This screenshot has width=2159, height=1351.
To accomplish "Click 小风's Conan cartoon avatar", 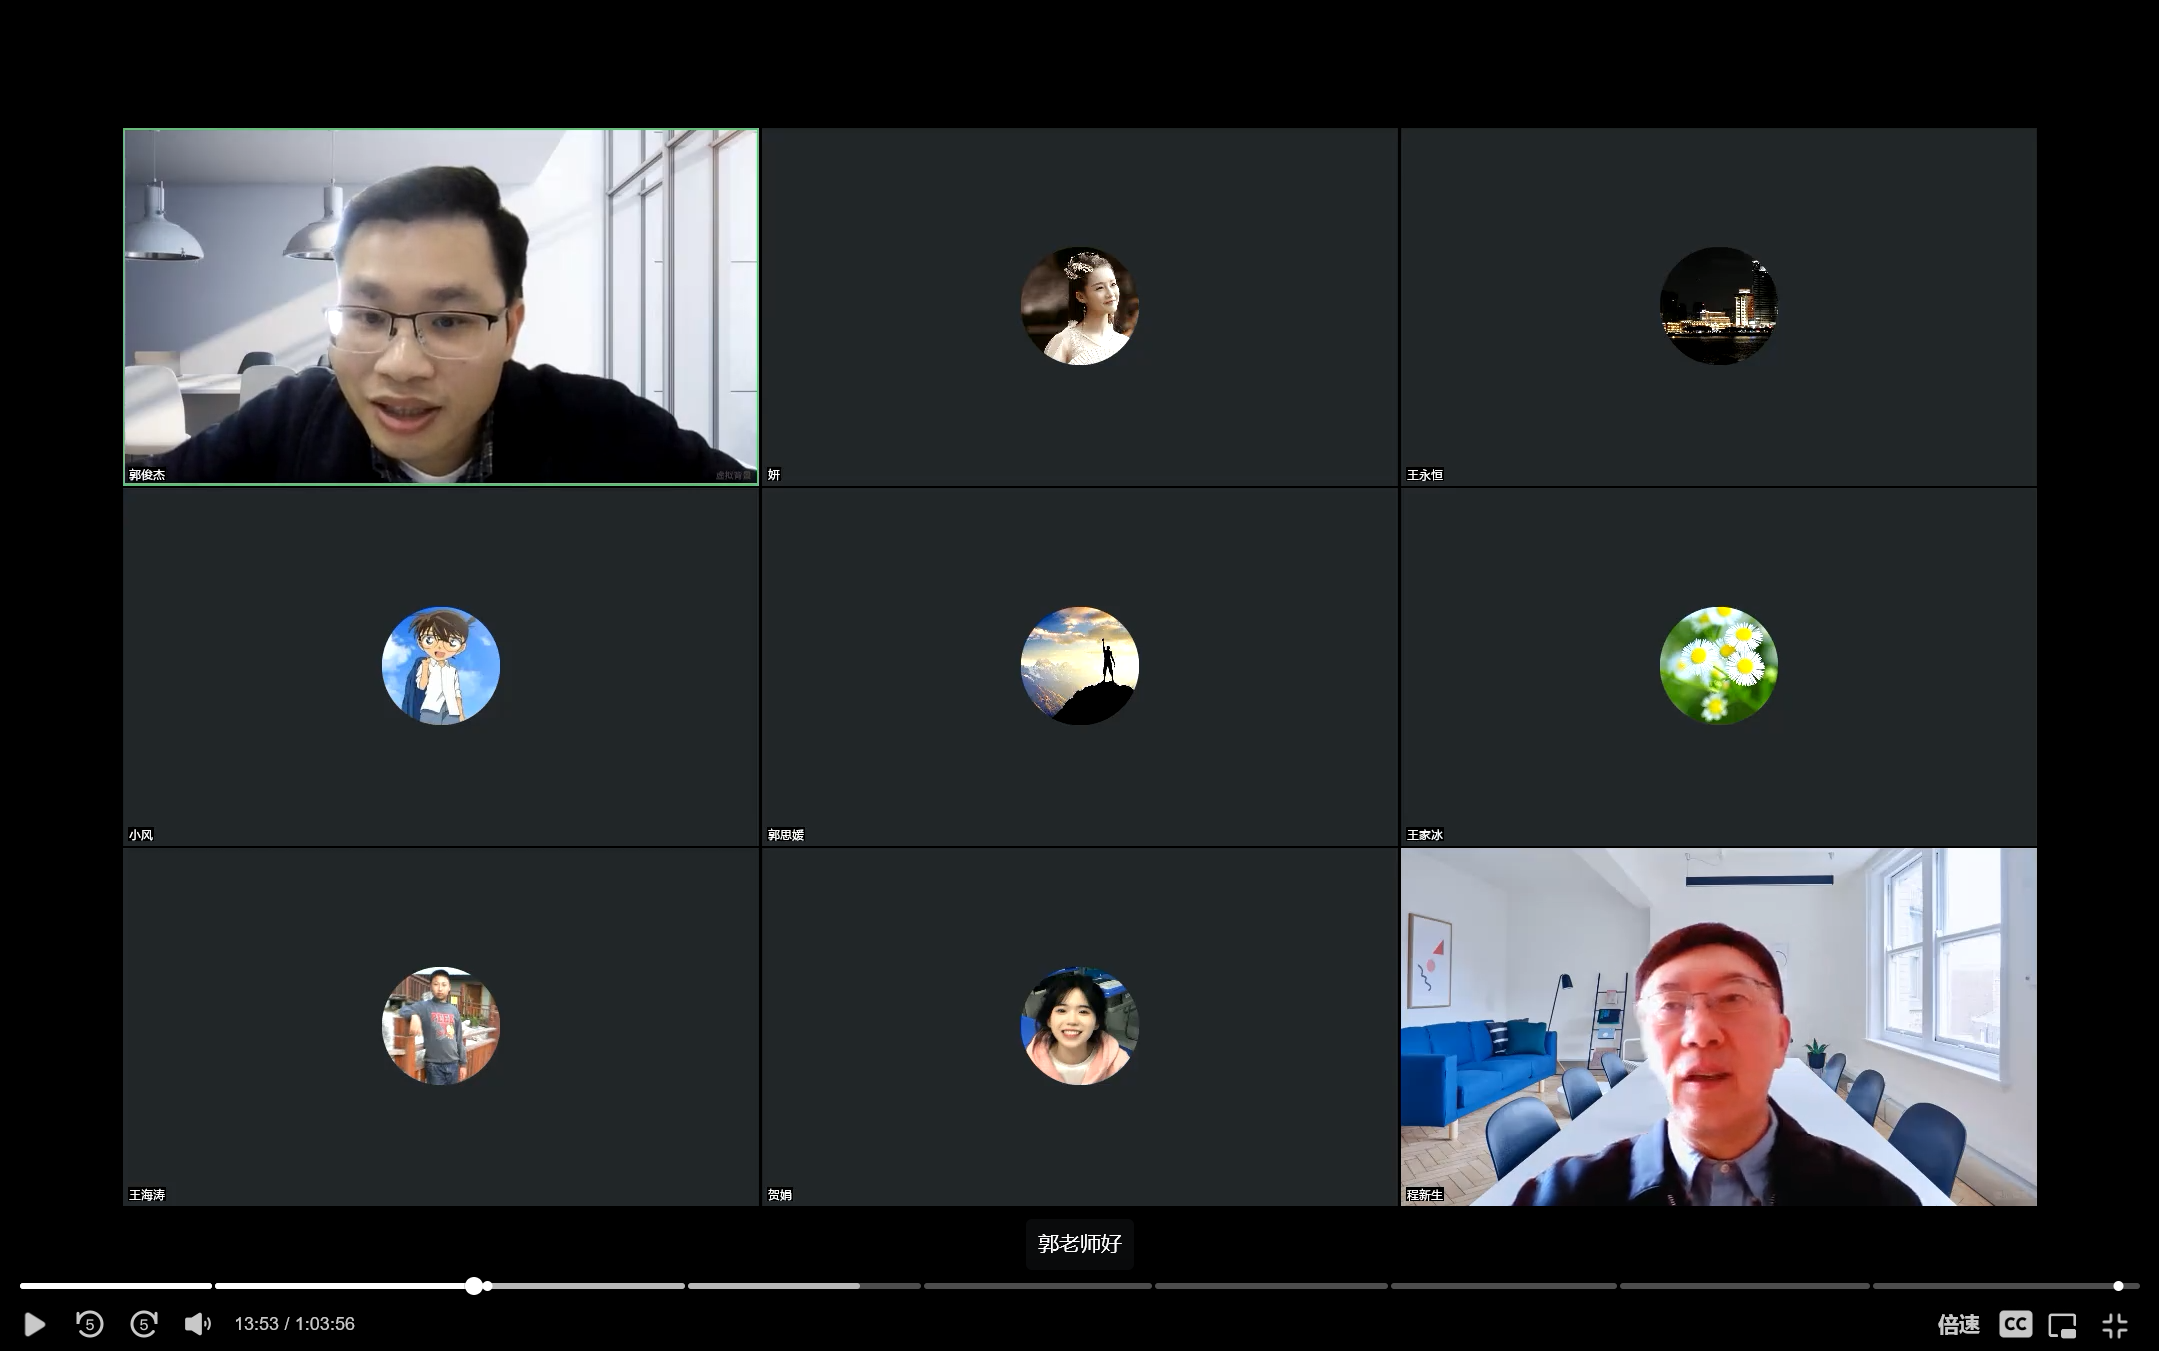I will click(441, 665).
